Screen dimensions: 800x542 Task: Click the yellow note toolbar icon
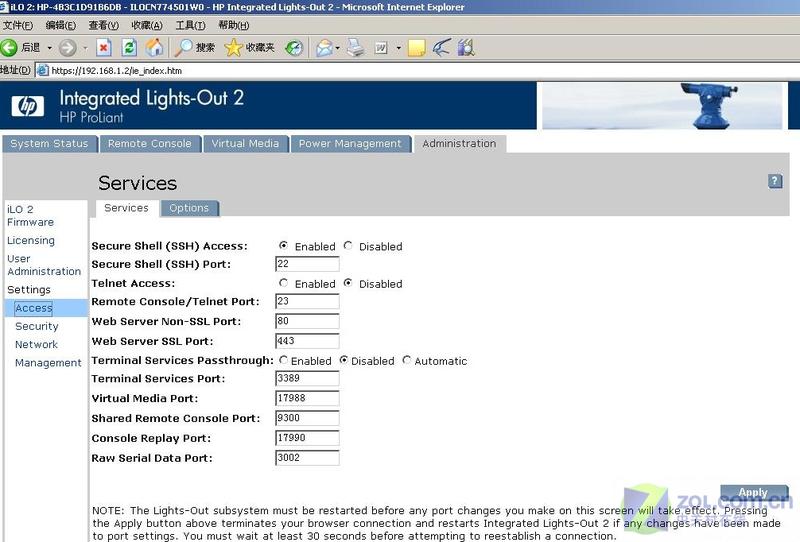pos(416,48)
